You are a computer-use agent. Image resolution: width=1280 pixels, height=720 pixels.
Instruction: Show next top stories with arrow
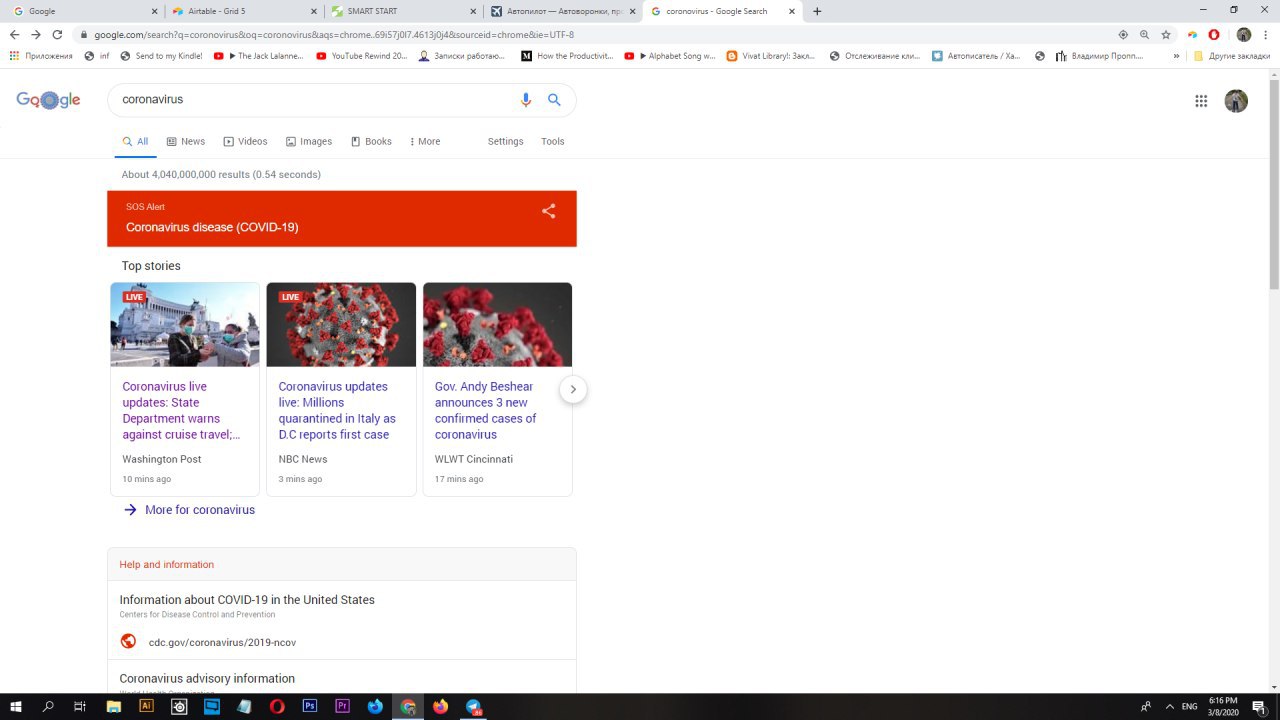tap(573, 389)
